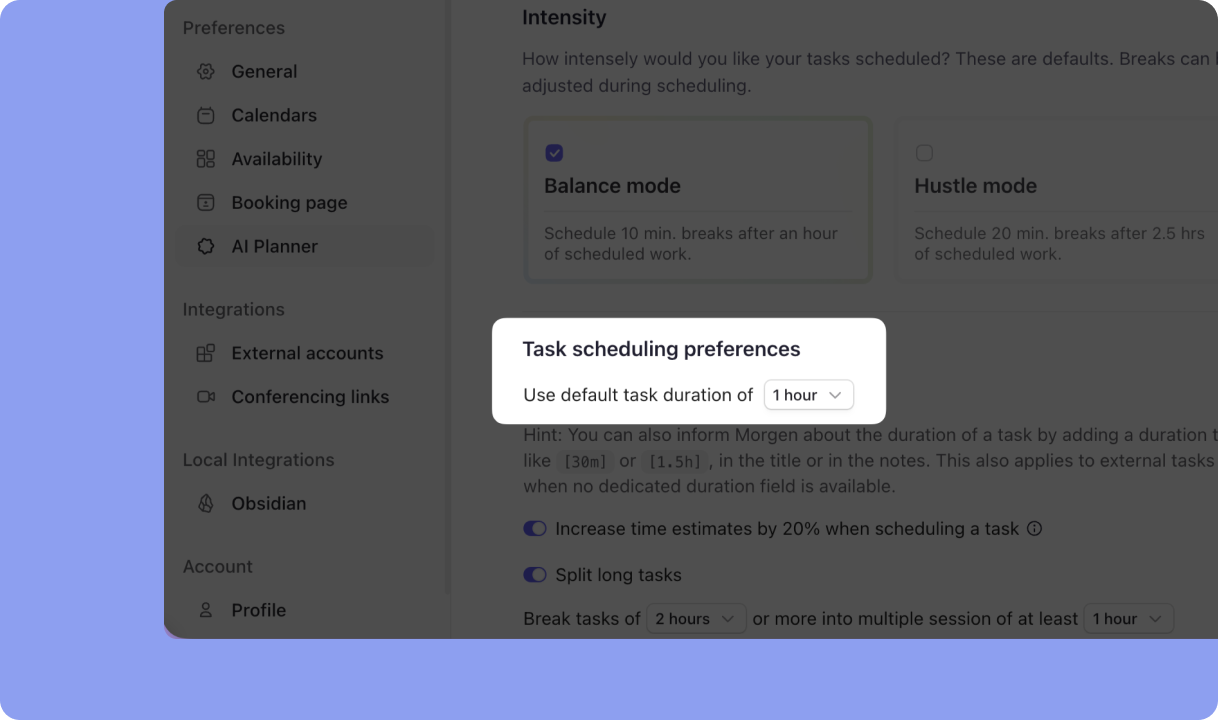Open Conferencing links via camera icon
The image size is (1218, 720).
[205, 397]
